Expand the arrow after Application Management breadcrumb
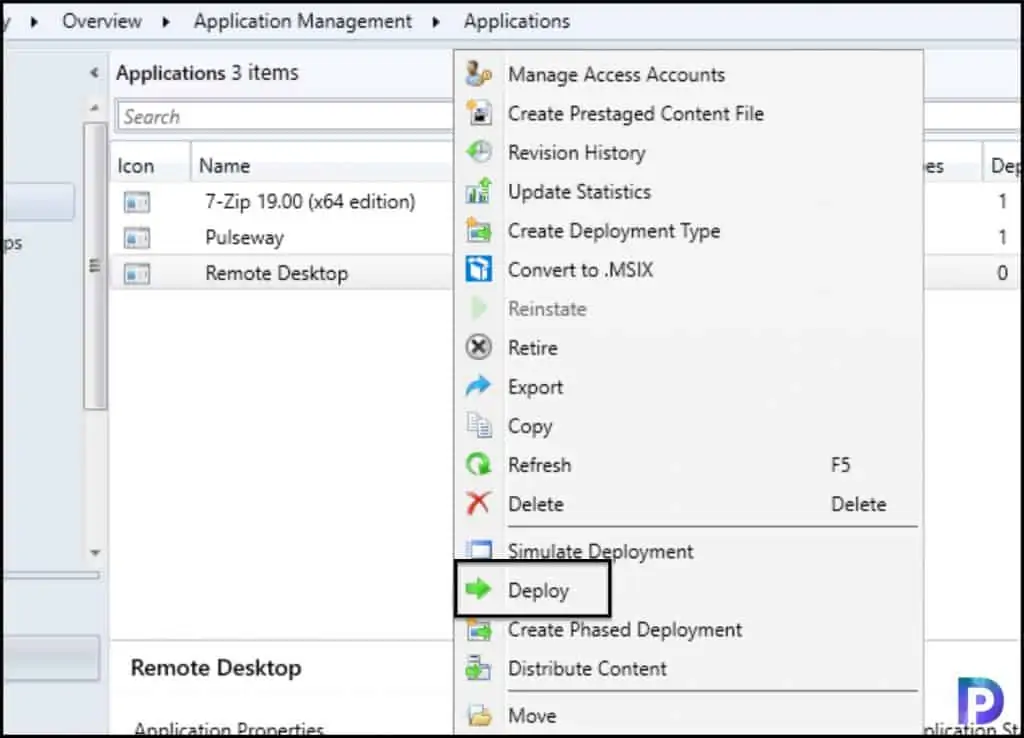The height and width of the screenshot is (738, 1024). [x=436, y=22]
